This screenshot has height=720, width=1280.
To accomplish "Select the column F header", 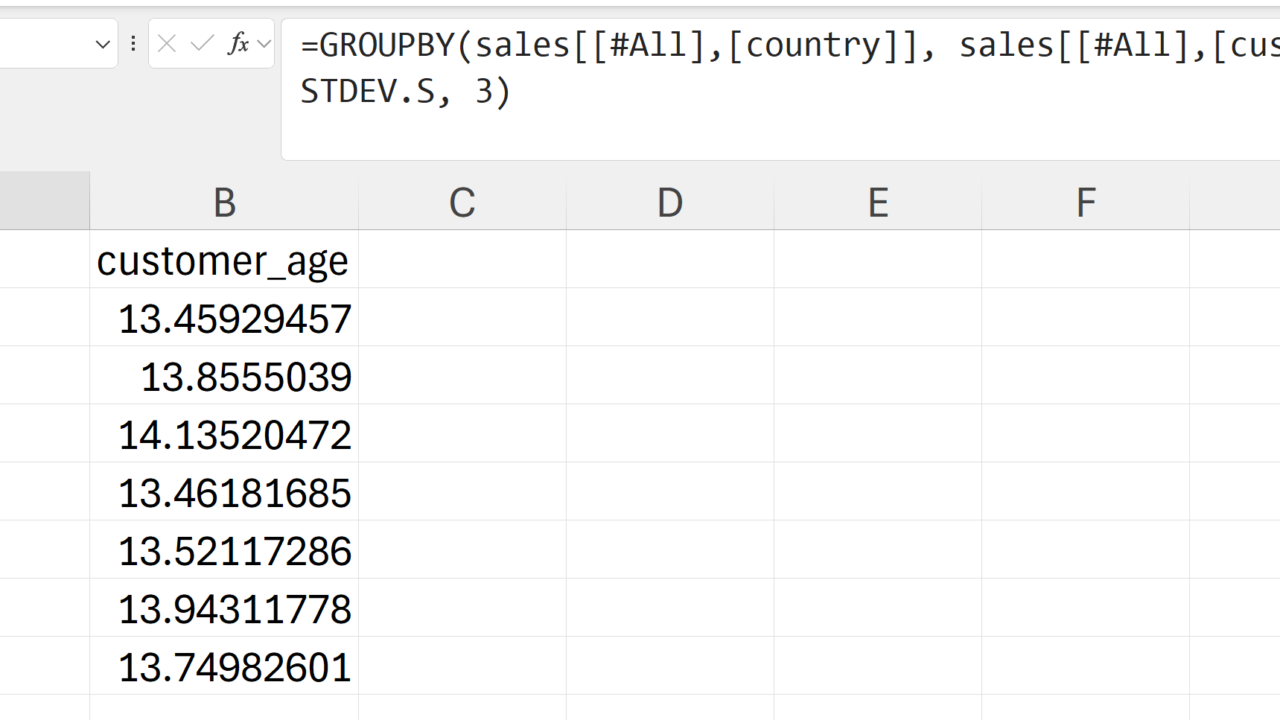I will [x=1085, y=203].
